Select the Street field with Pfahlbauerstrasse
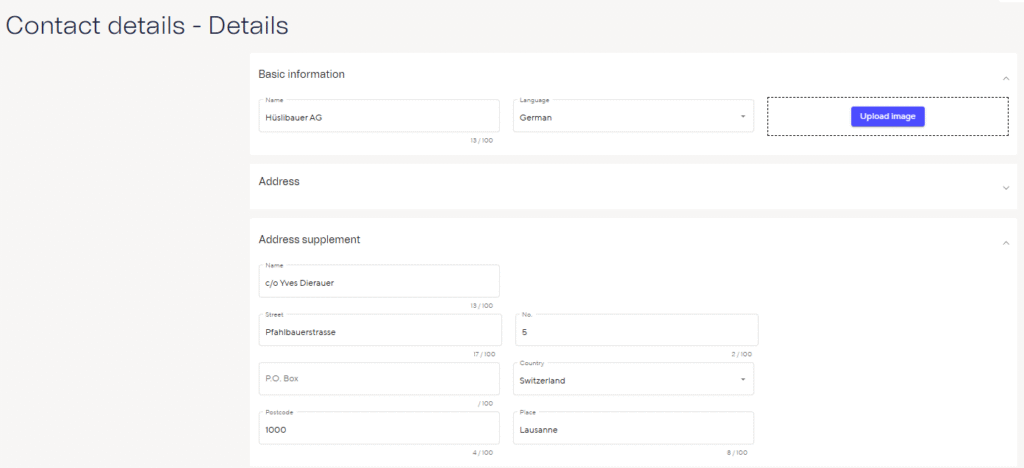This screenshot has width=1024, height=468. (378, 332)
